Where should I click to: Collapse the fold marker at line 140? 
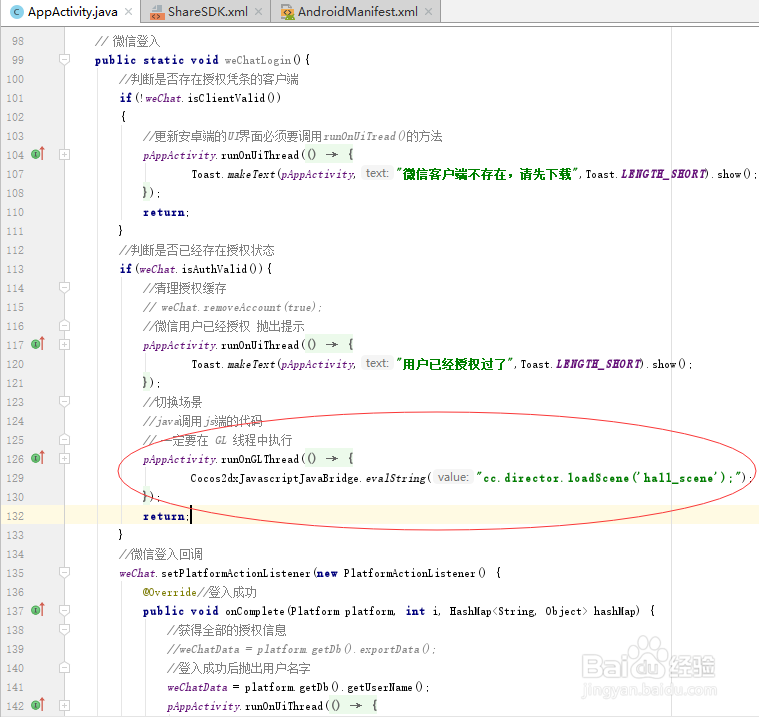click(x=64, y=668)
